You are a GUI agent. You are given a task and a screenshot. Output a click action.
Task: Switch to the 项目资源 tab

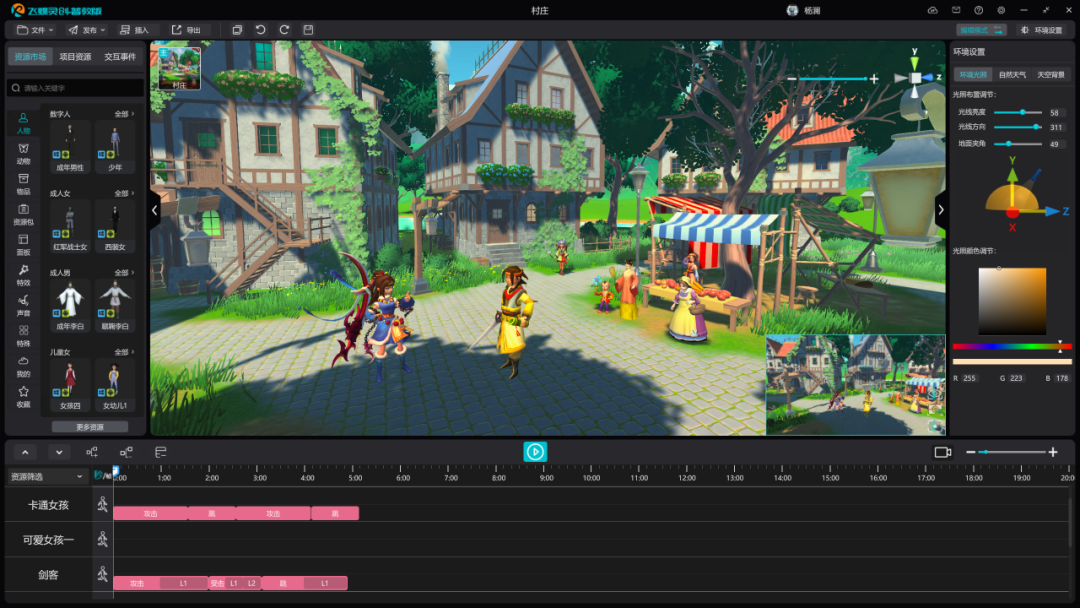pos(75,56)
